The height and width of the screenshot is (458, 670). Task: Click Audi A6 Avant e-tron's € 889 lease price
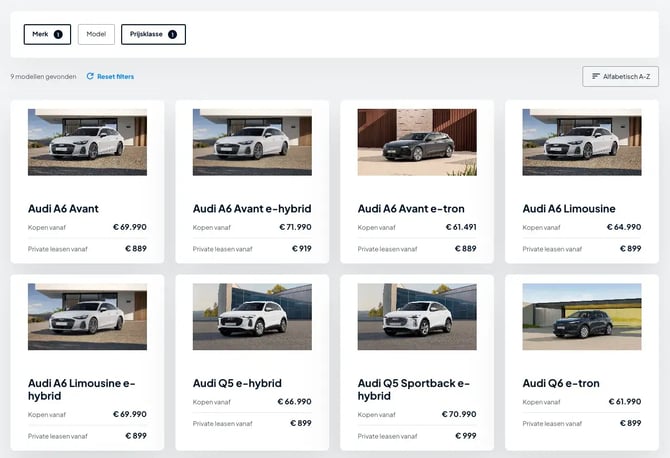(x=465, y=248)
